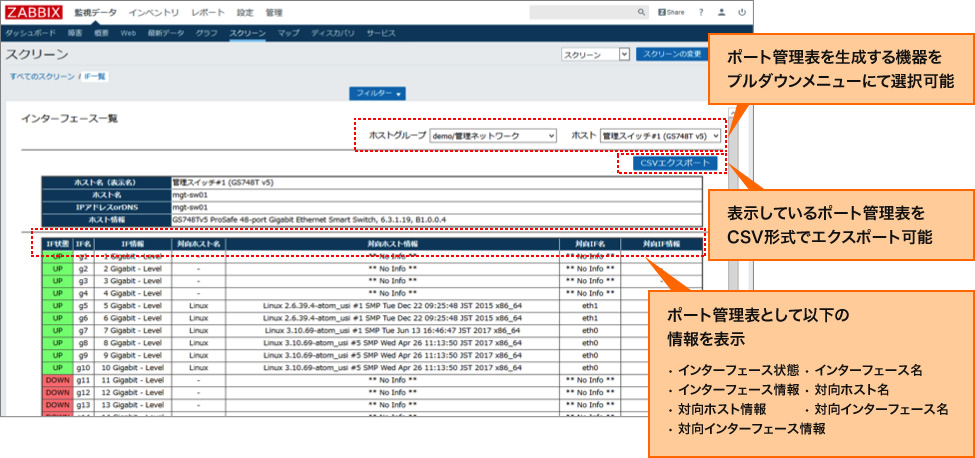
Task: Open the スクリーン selector dropdown
Action: coord(594,54)
